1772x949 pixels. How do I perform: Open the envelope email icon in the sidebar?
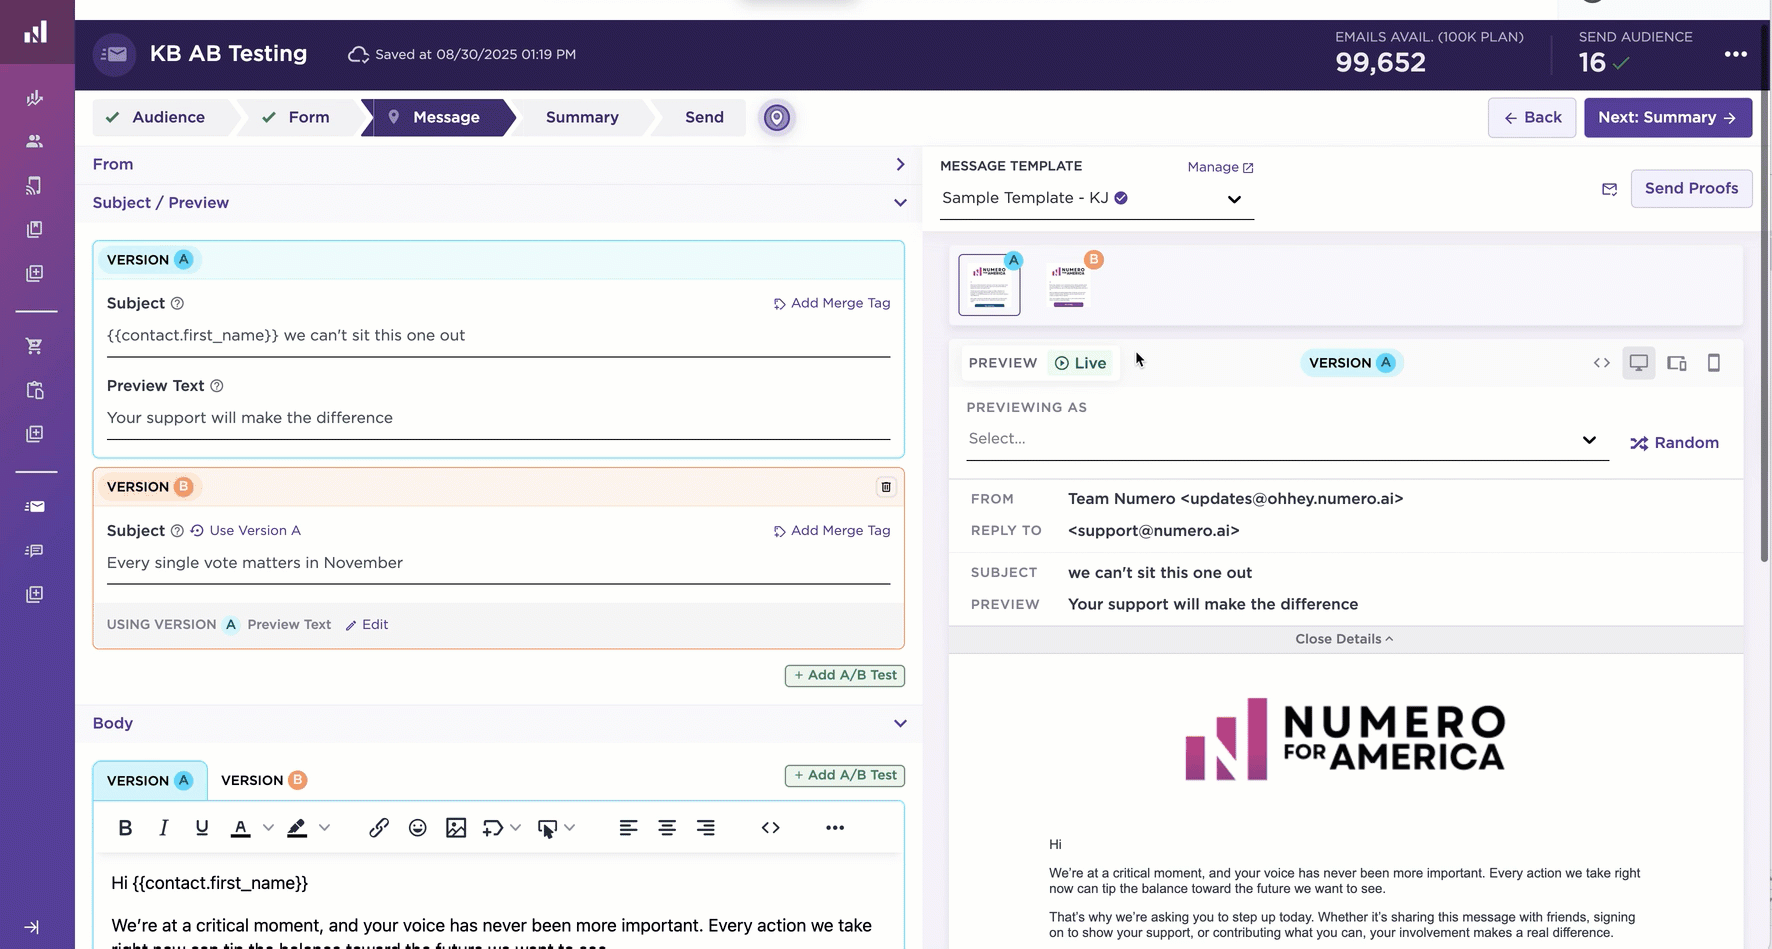(x=35, y=506)
